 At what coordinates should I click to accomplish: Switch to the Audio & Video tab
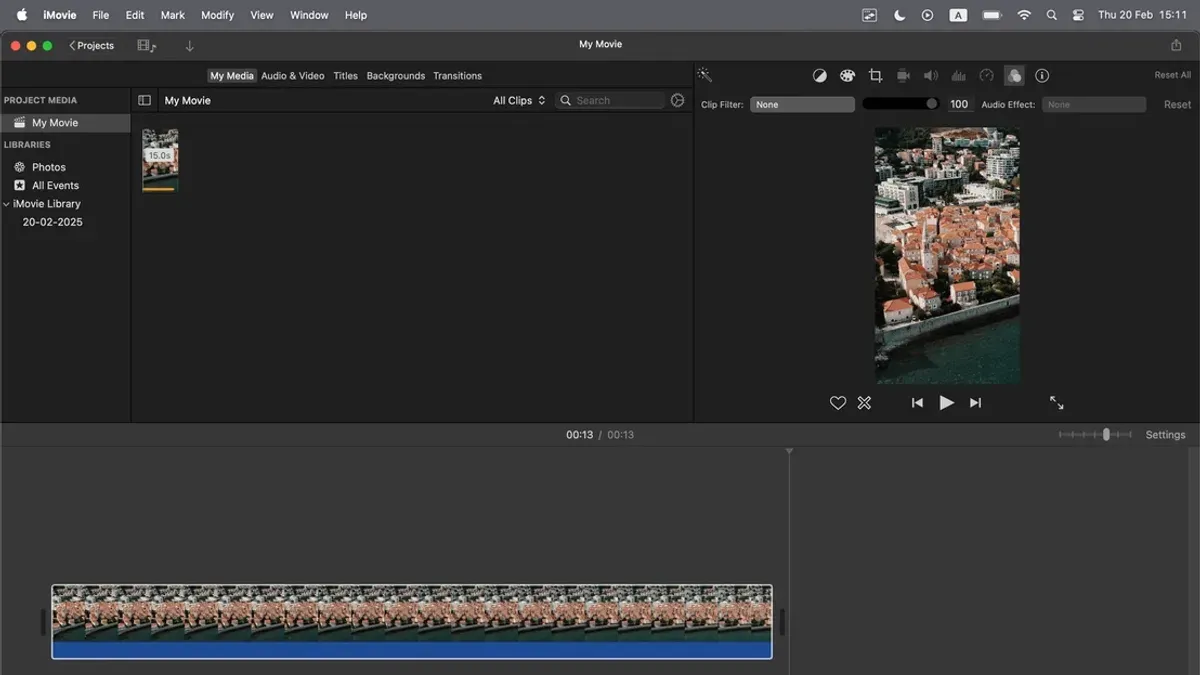293,76
